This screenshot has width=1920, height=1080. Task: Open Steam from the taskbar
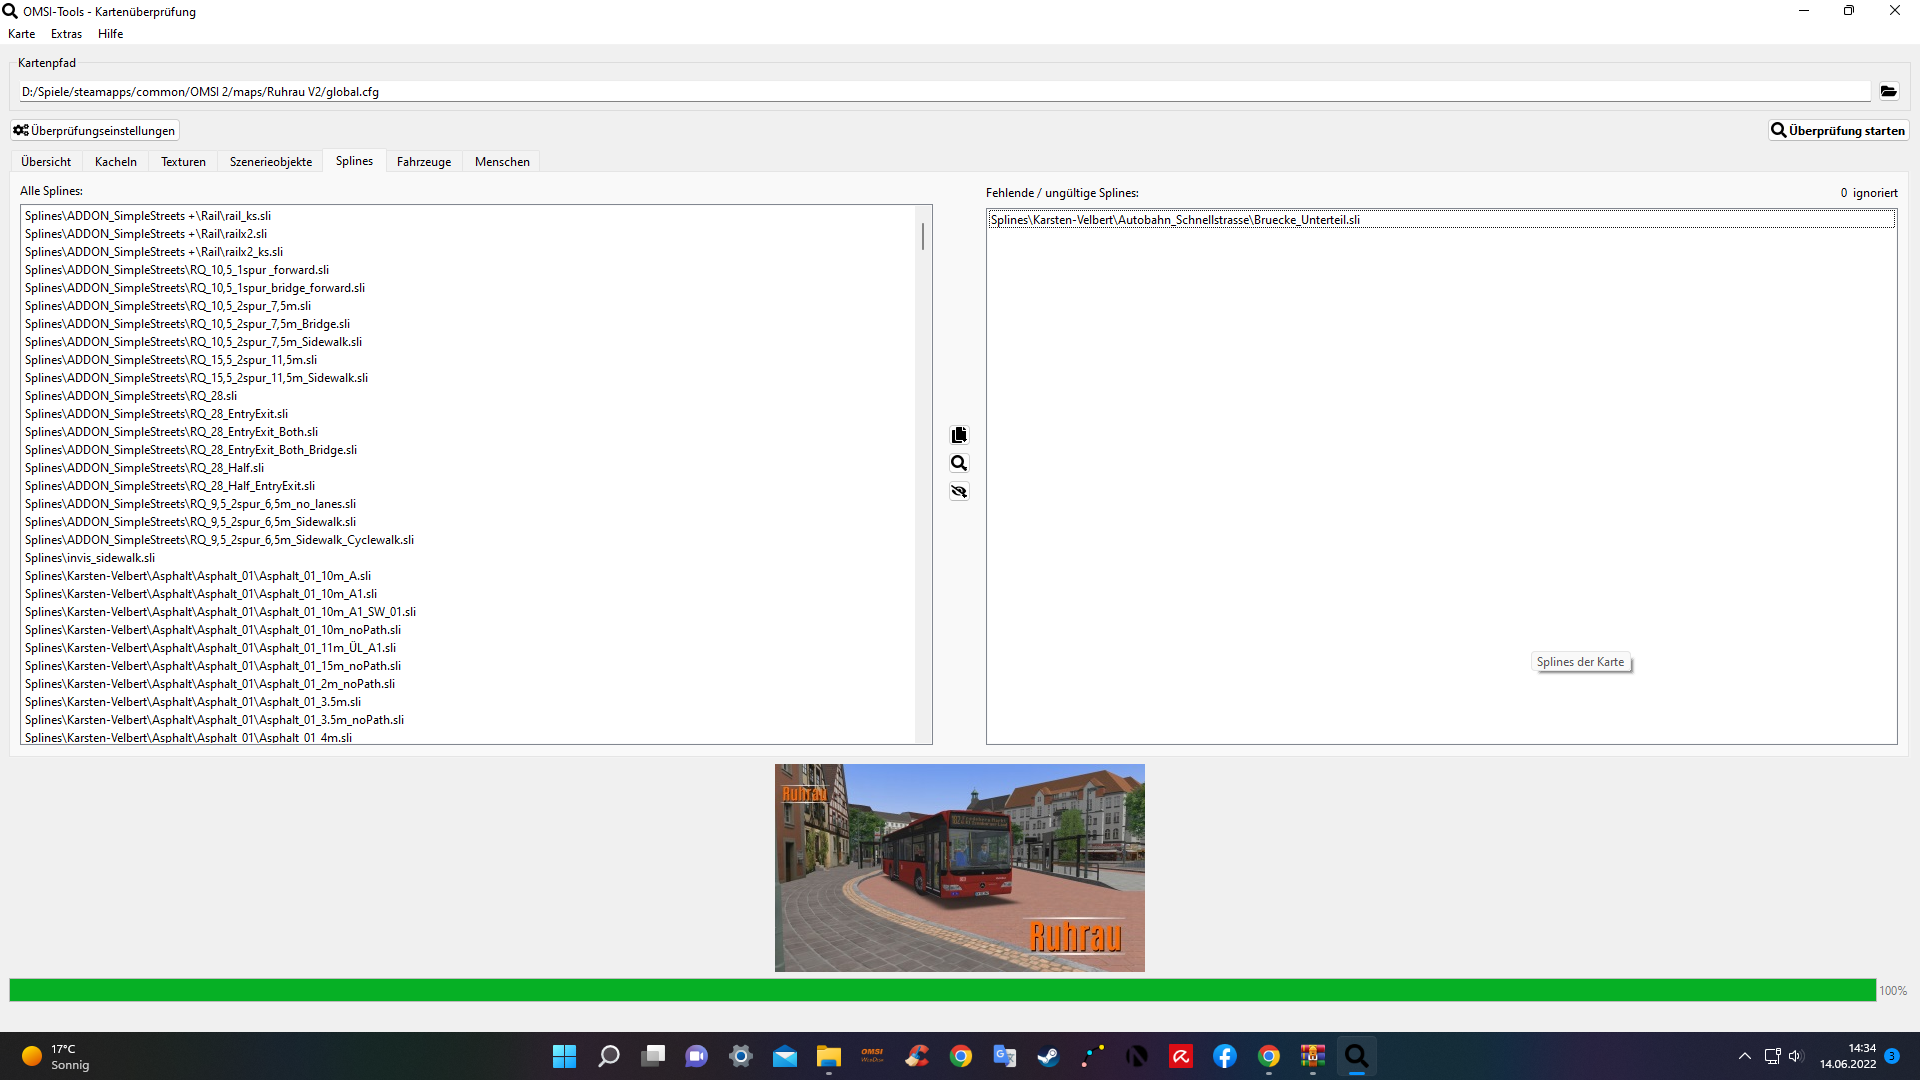click(1048, 1056)
